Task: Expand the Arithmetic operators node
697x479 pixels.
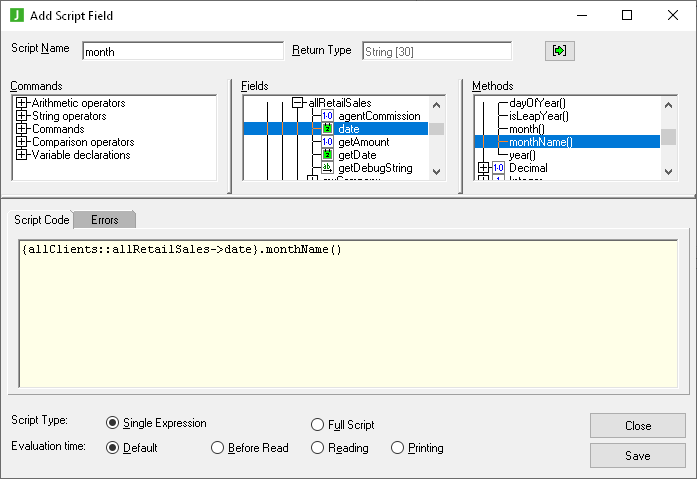Action: pyautogui.click(x=21, y=103)
